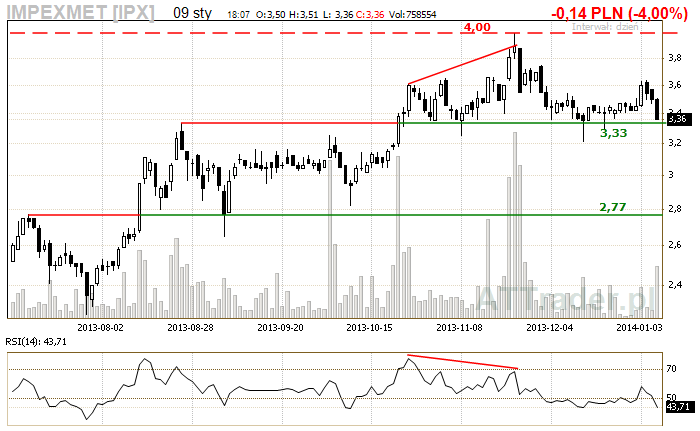Click the date axis label 2013-12-04
700x431 pixels.
[550, 328]
